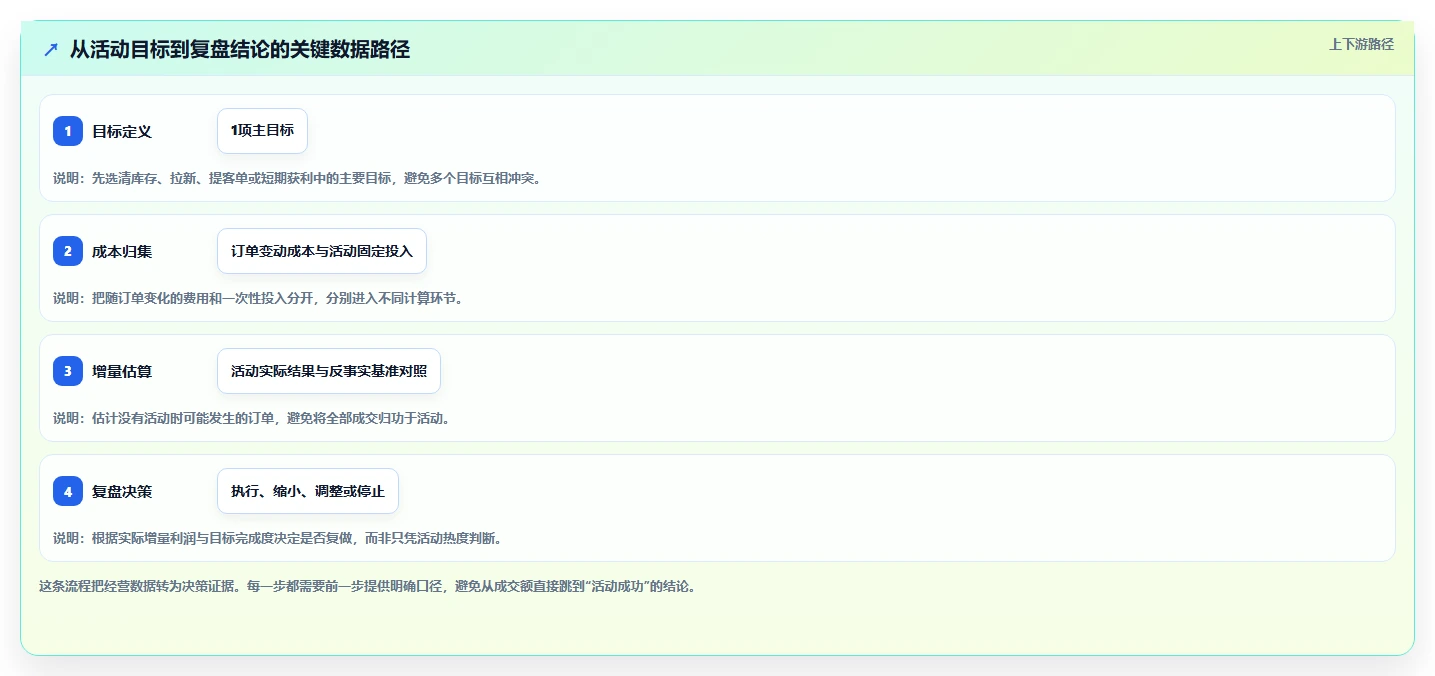Click the title 从活动目标到复盘结论的关键数据路径
This screenshot has height=676, width=1435.
click(x=240, y=50)
